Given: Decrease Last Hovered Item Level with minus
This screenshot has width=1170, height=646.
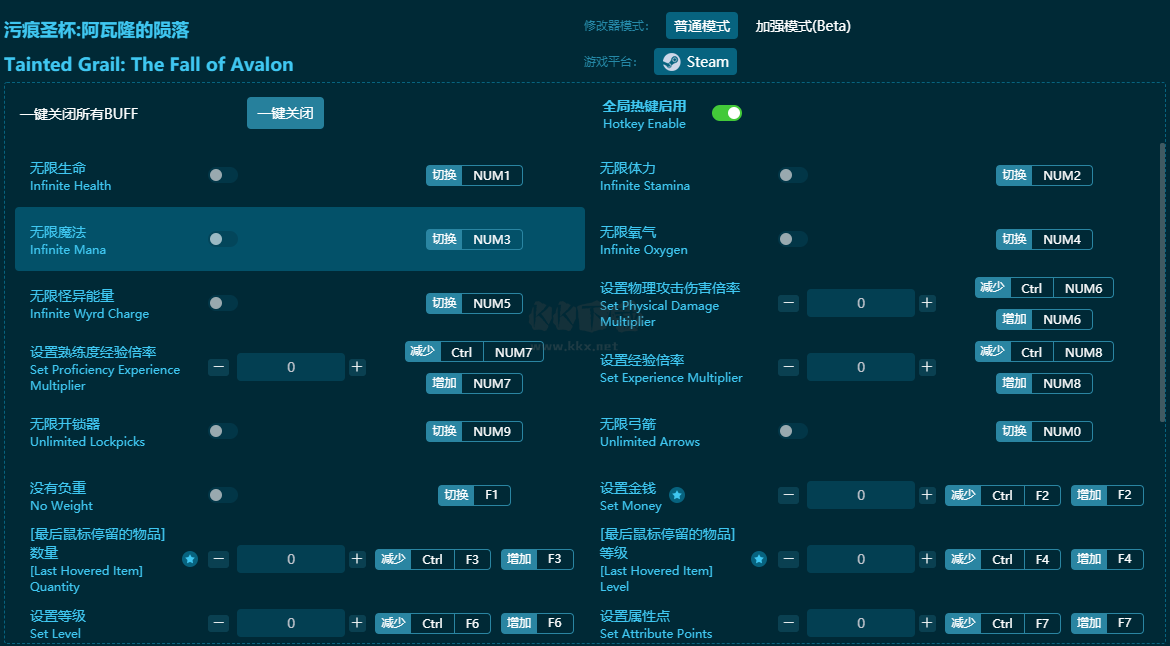Looking at the screenshot, I should [x=789, y=559].
